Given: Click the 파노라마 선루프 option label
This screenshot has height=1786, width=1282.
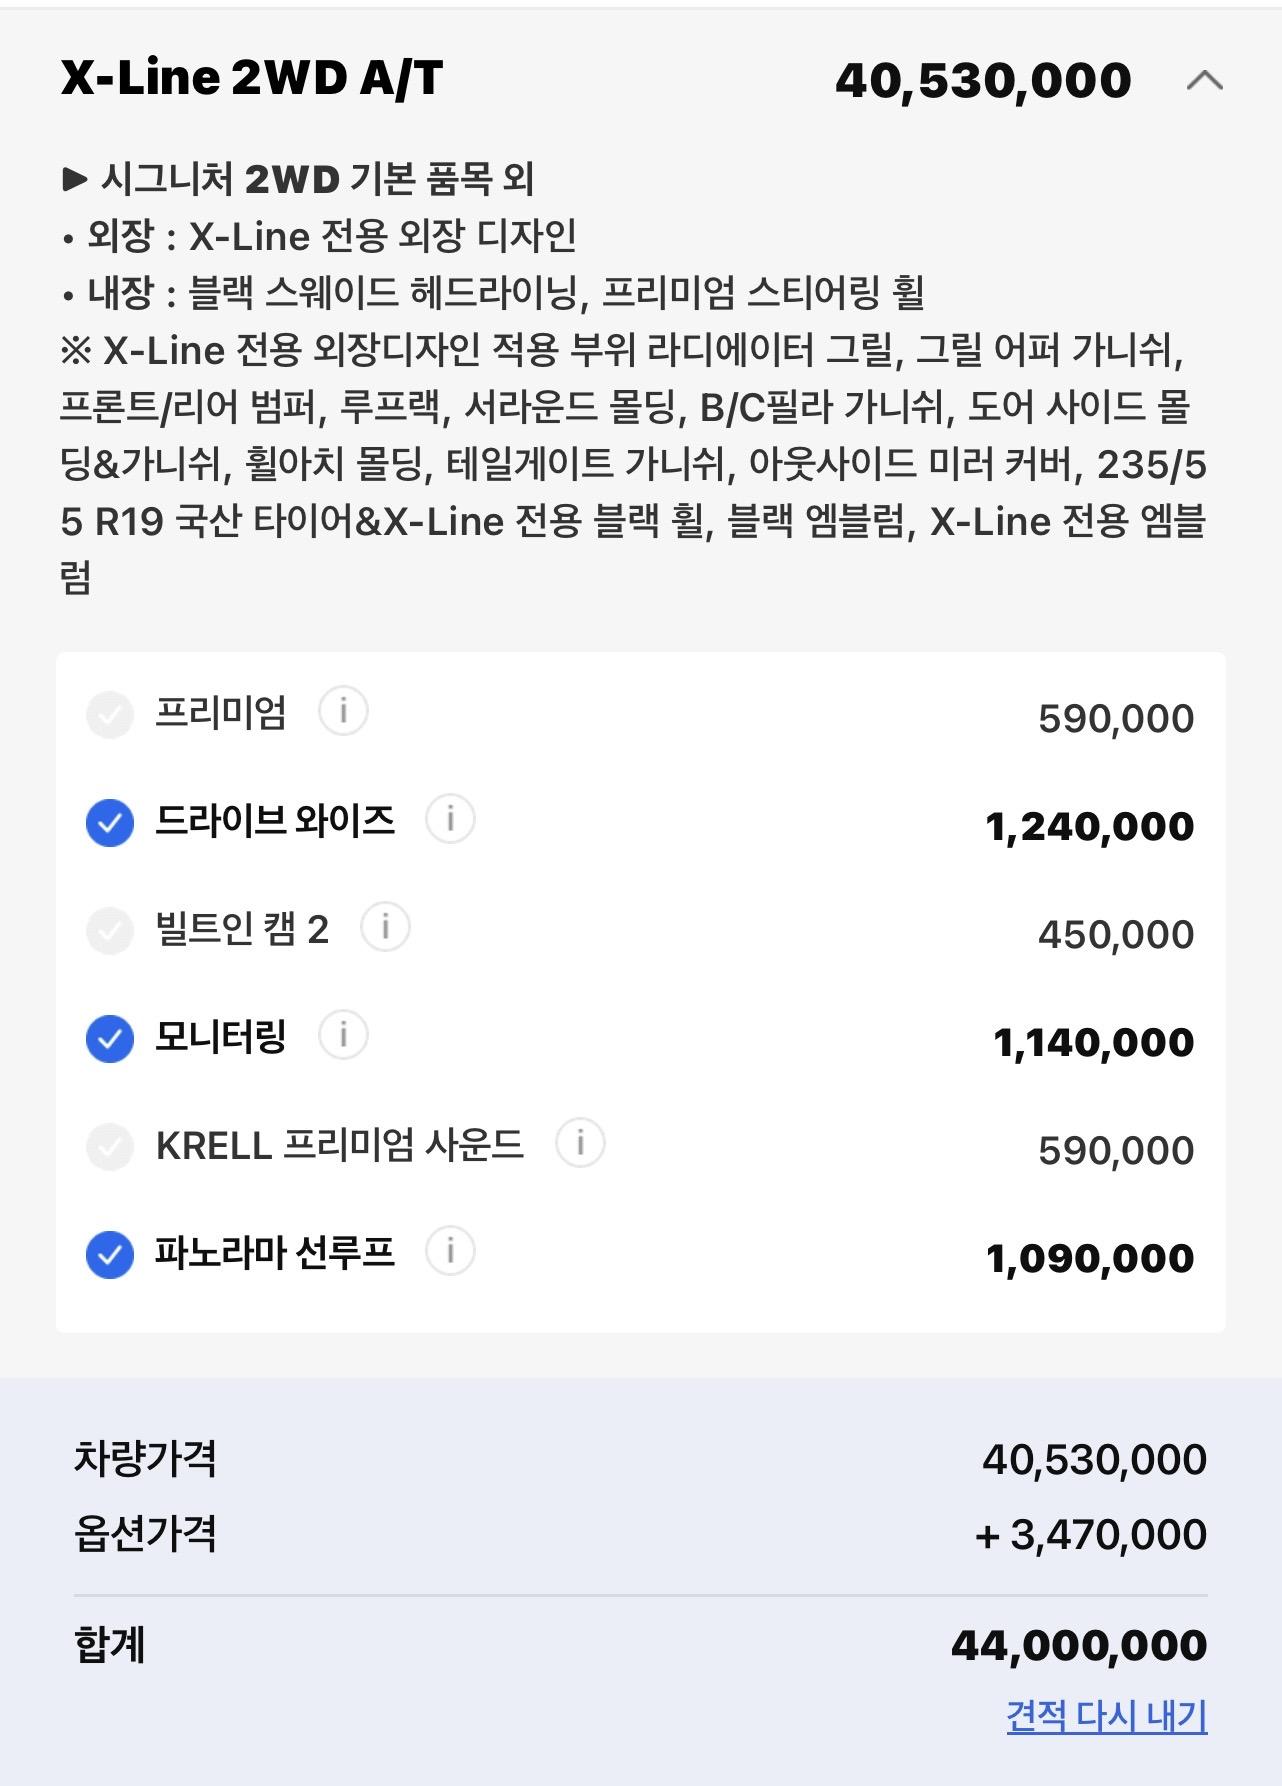Looking at the screenshot, I should click(275, 1253).
